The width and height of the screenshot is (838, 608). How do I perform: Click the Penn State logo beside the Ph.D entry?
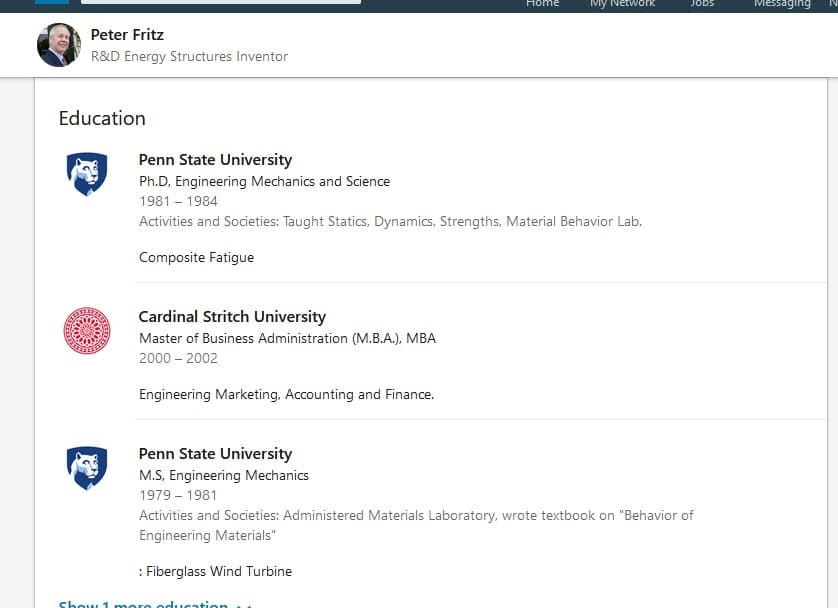point(87,174)
